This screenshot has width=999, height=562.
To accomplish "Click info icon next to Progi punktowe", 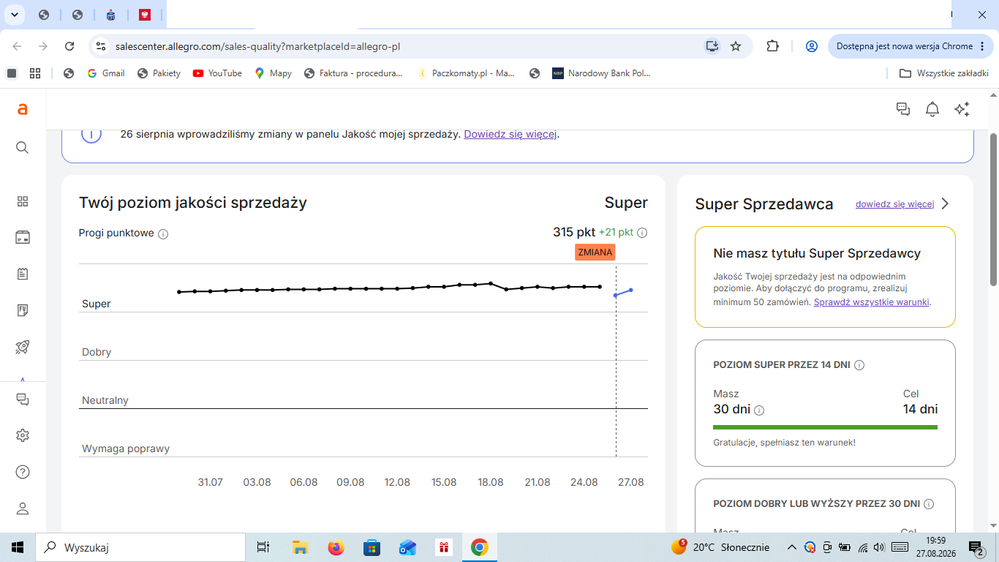I will click(x=163, y=234).
